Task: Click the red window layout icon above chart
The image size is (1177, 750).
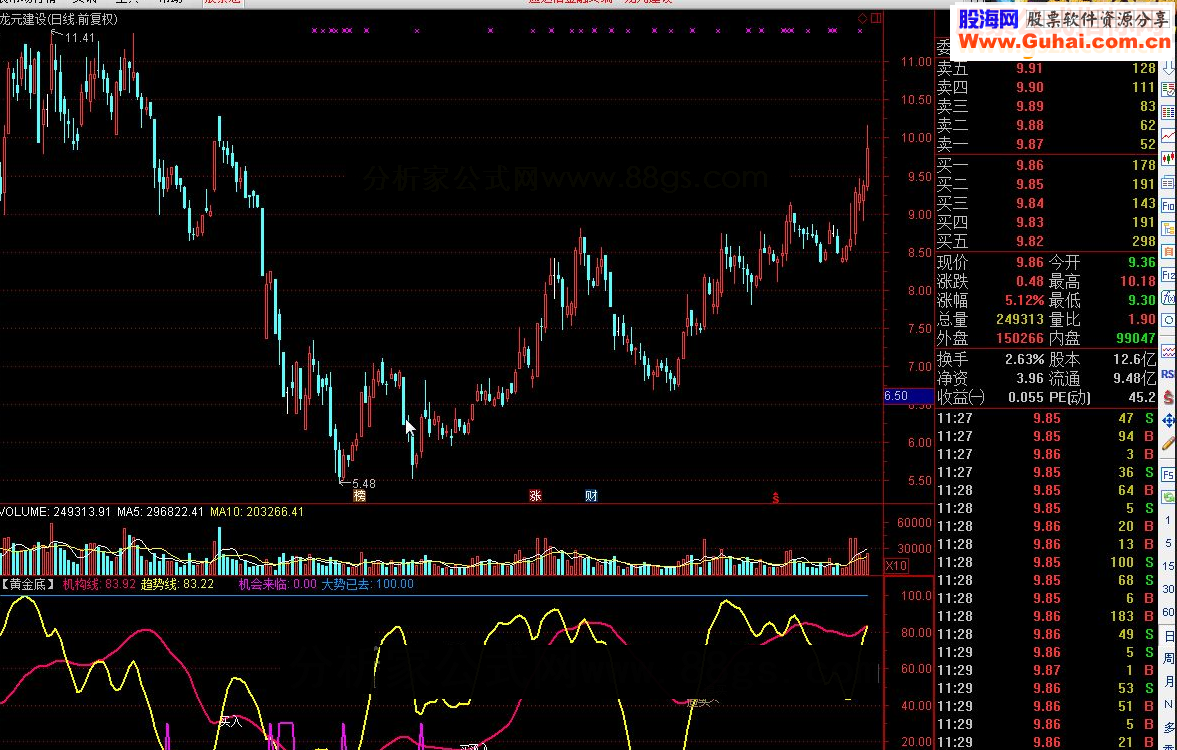Action: [876, 18]
